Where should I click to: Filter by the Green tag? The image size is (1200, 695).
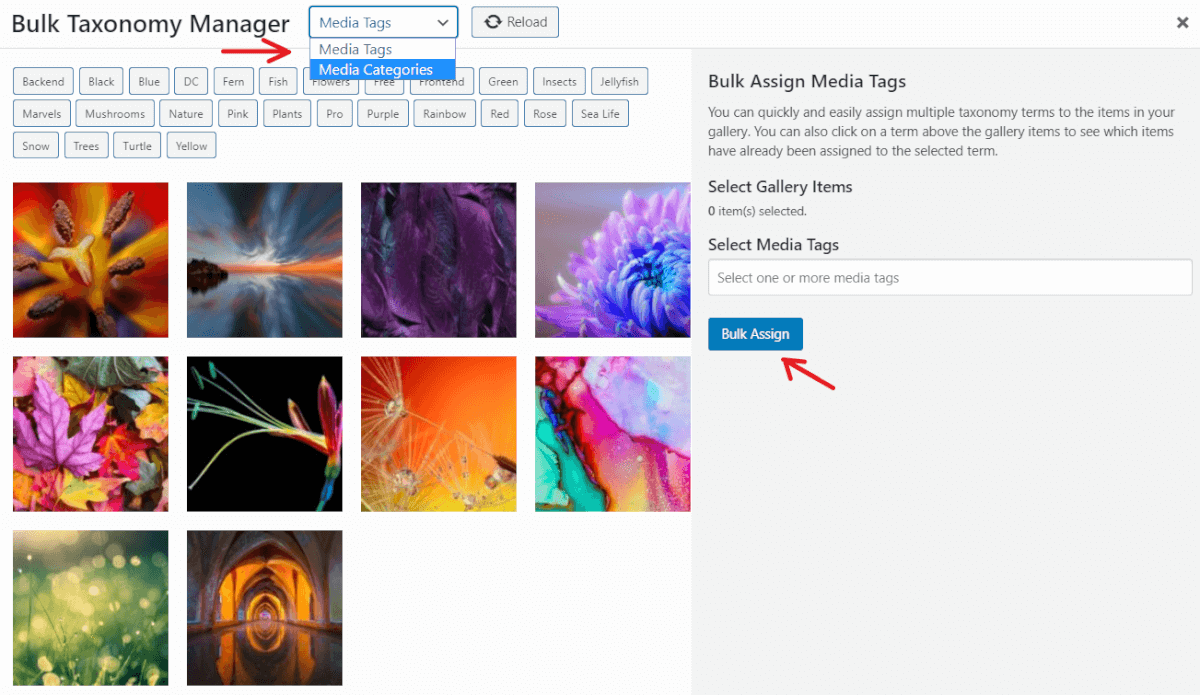[503, 82]
